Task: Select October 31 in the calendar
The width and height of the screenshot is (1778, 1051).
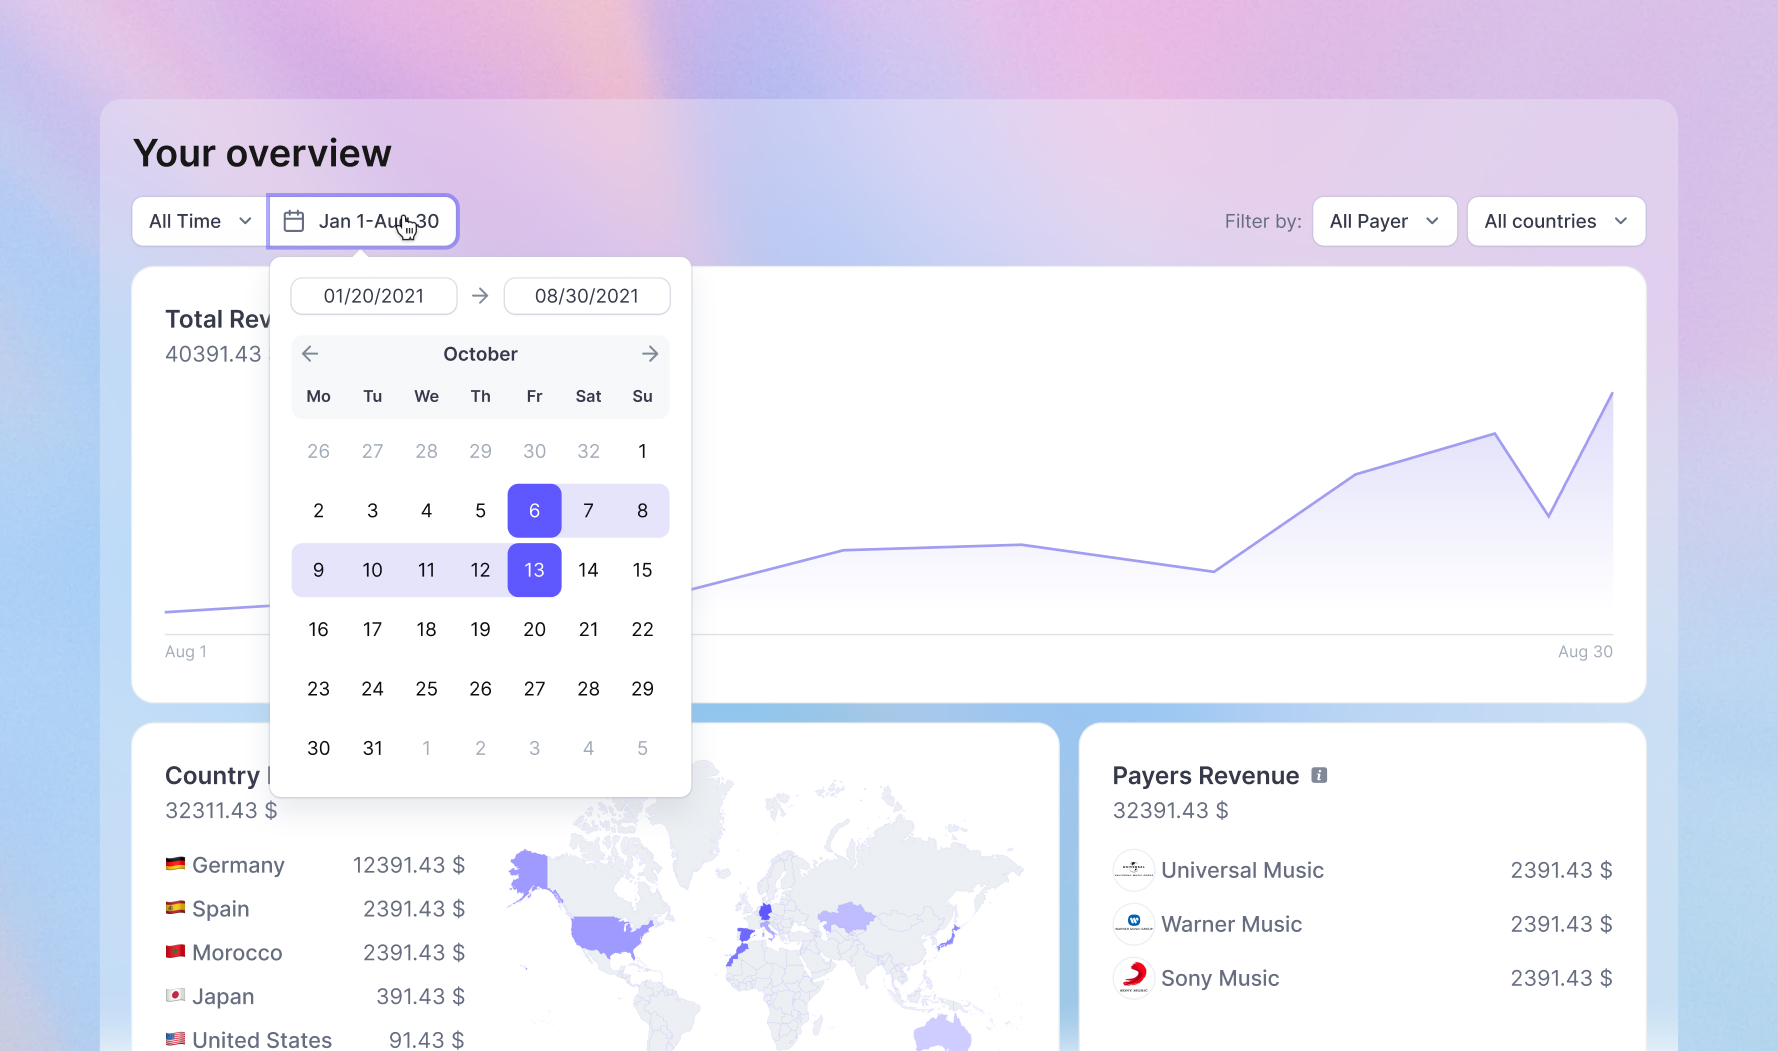Action: [x=372, y=747]
